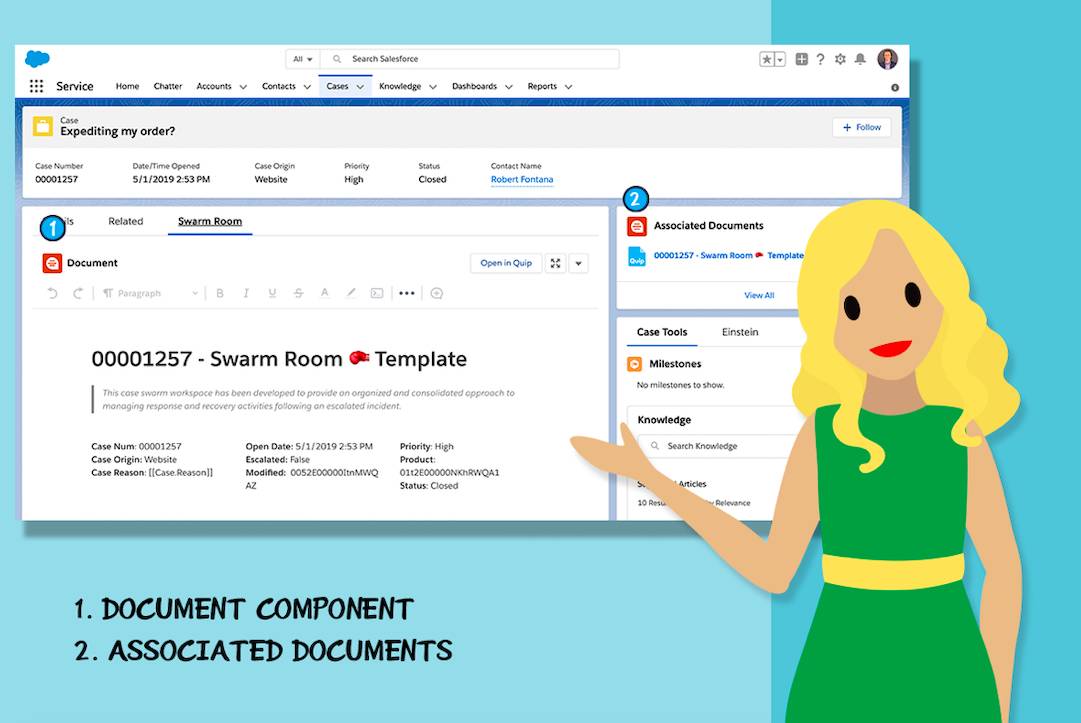Expand the Knowledge tab chevron
Image resolution: width=1081 pixels, height=723 pixels.
coord(433,87)
